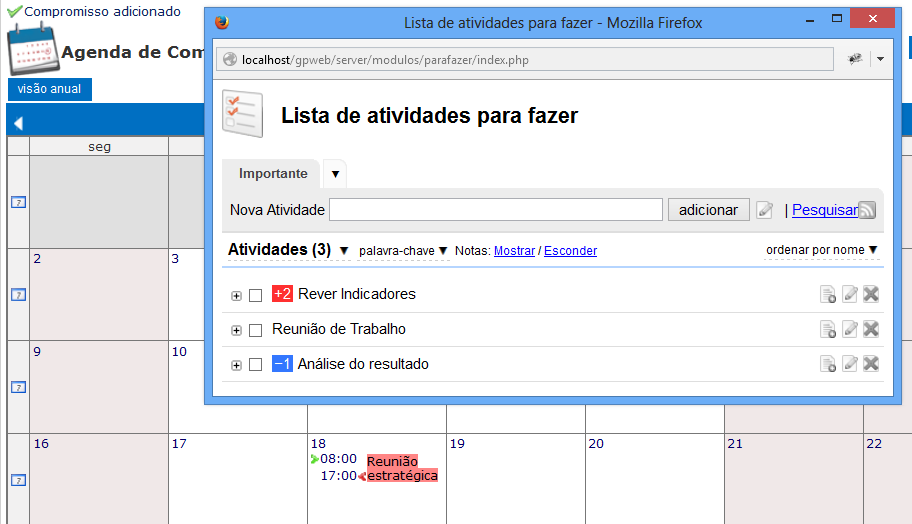
Task: Open week view icon for the week of day 16
Action: (19, 480)
